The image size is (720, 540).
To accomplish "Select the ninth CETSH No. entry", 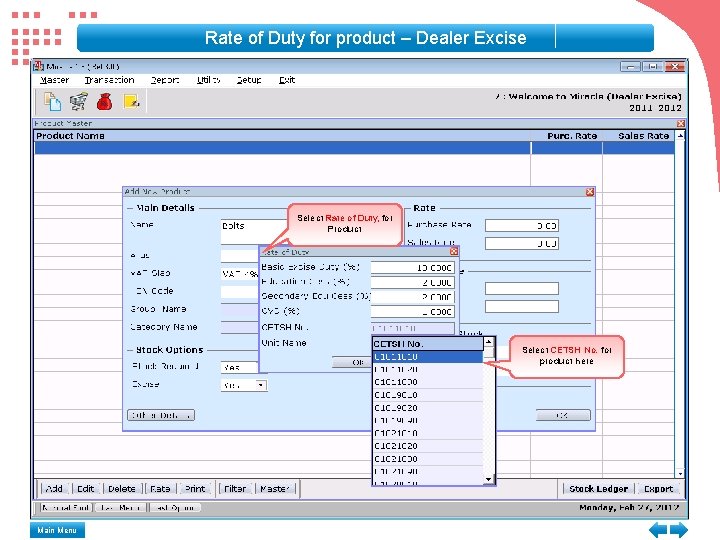I will click(x=428, y=459).
